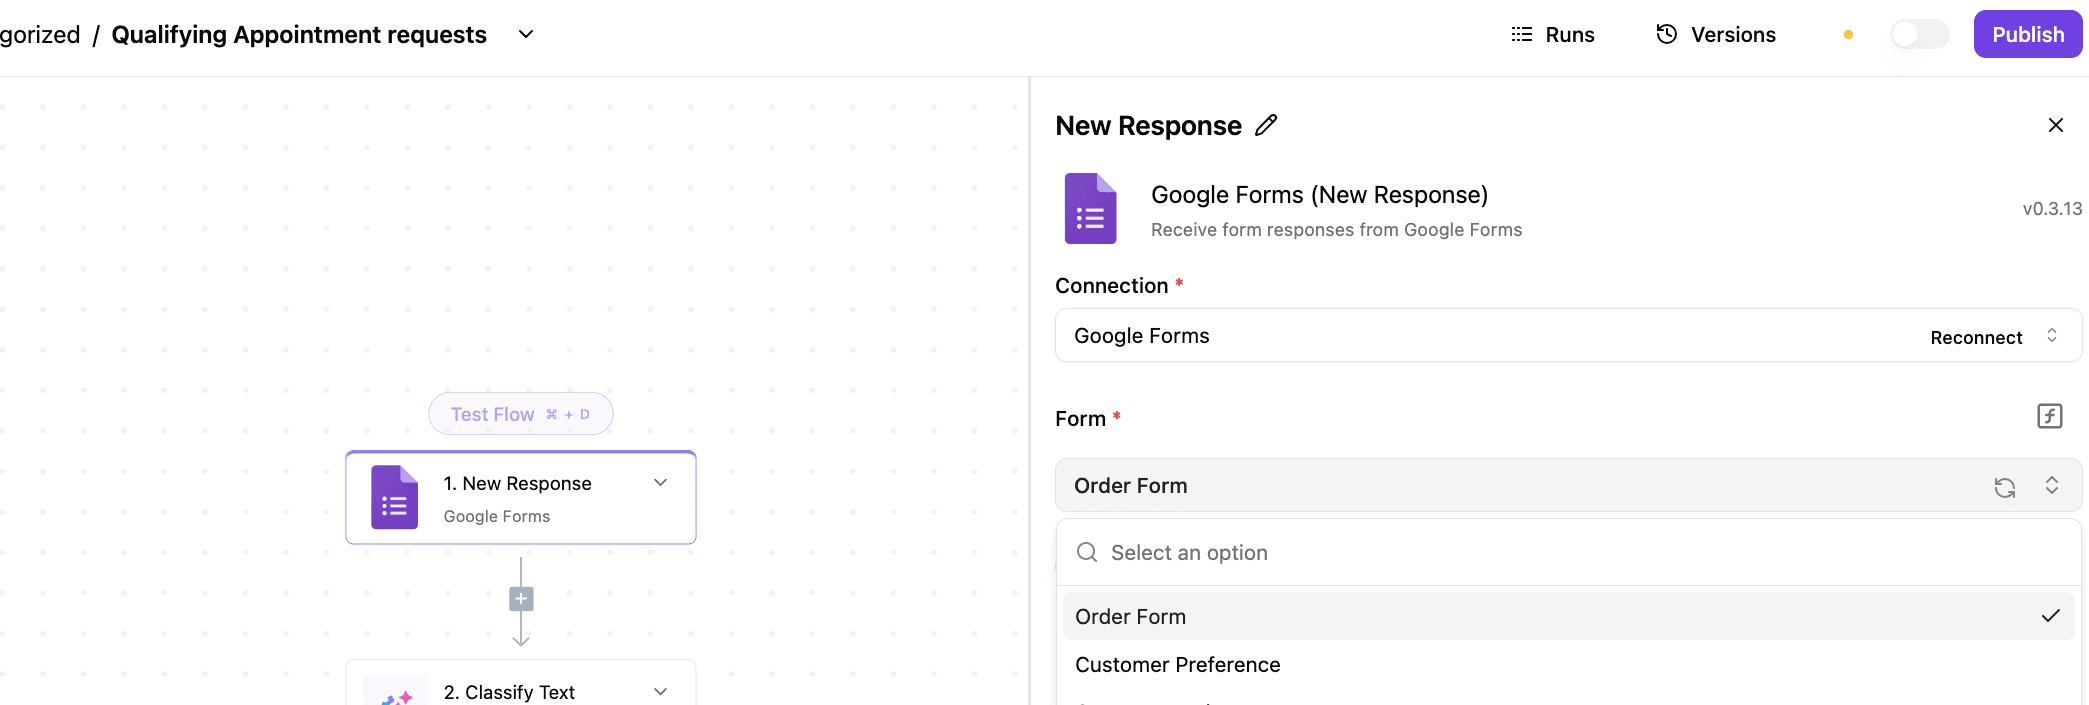Expand the flow name dropdown chevron
Screen dimensions: 2089x705
click(526, 35)
